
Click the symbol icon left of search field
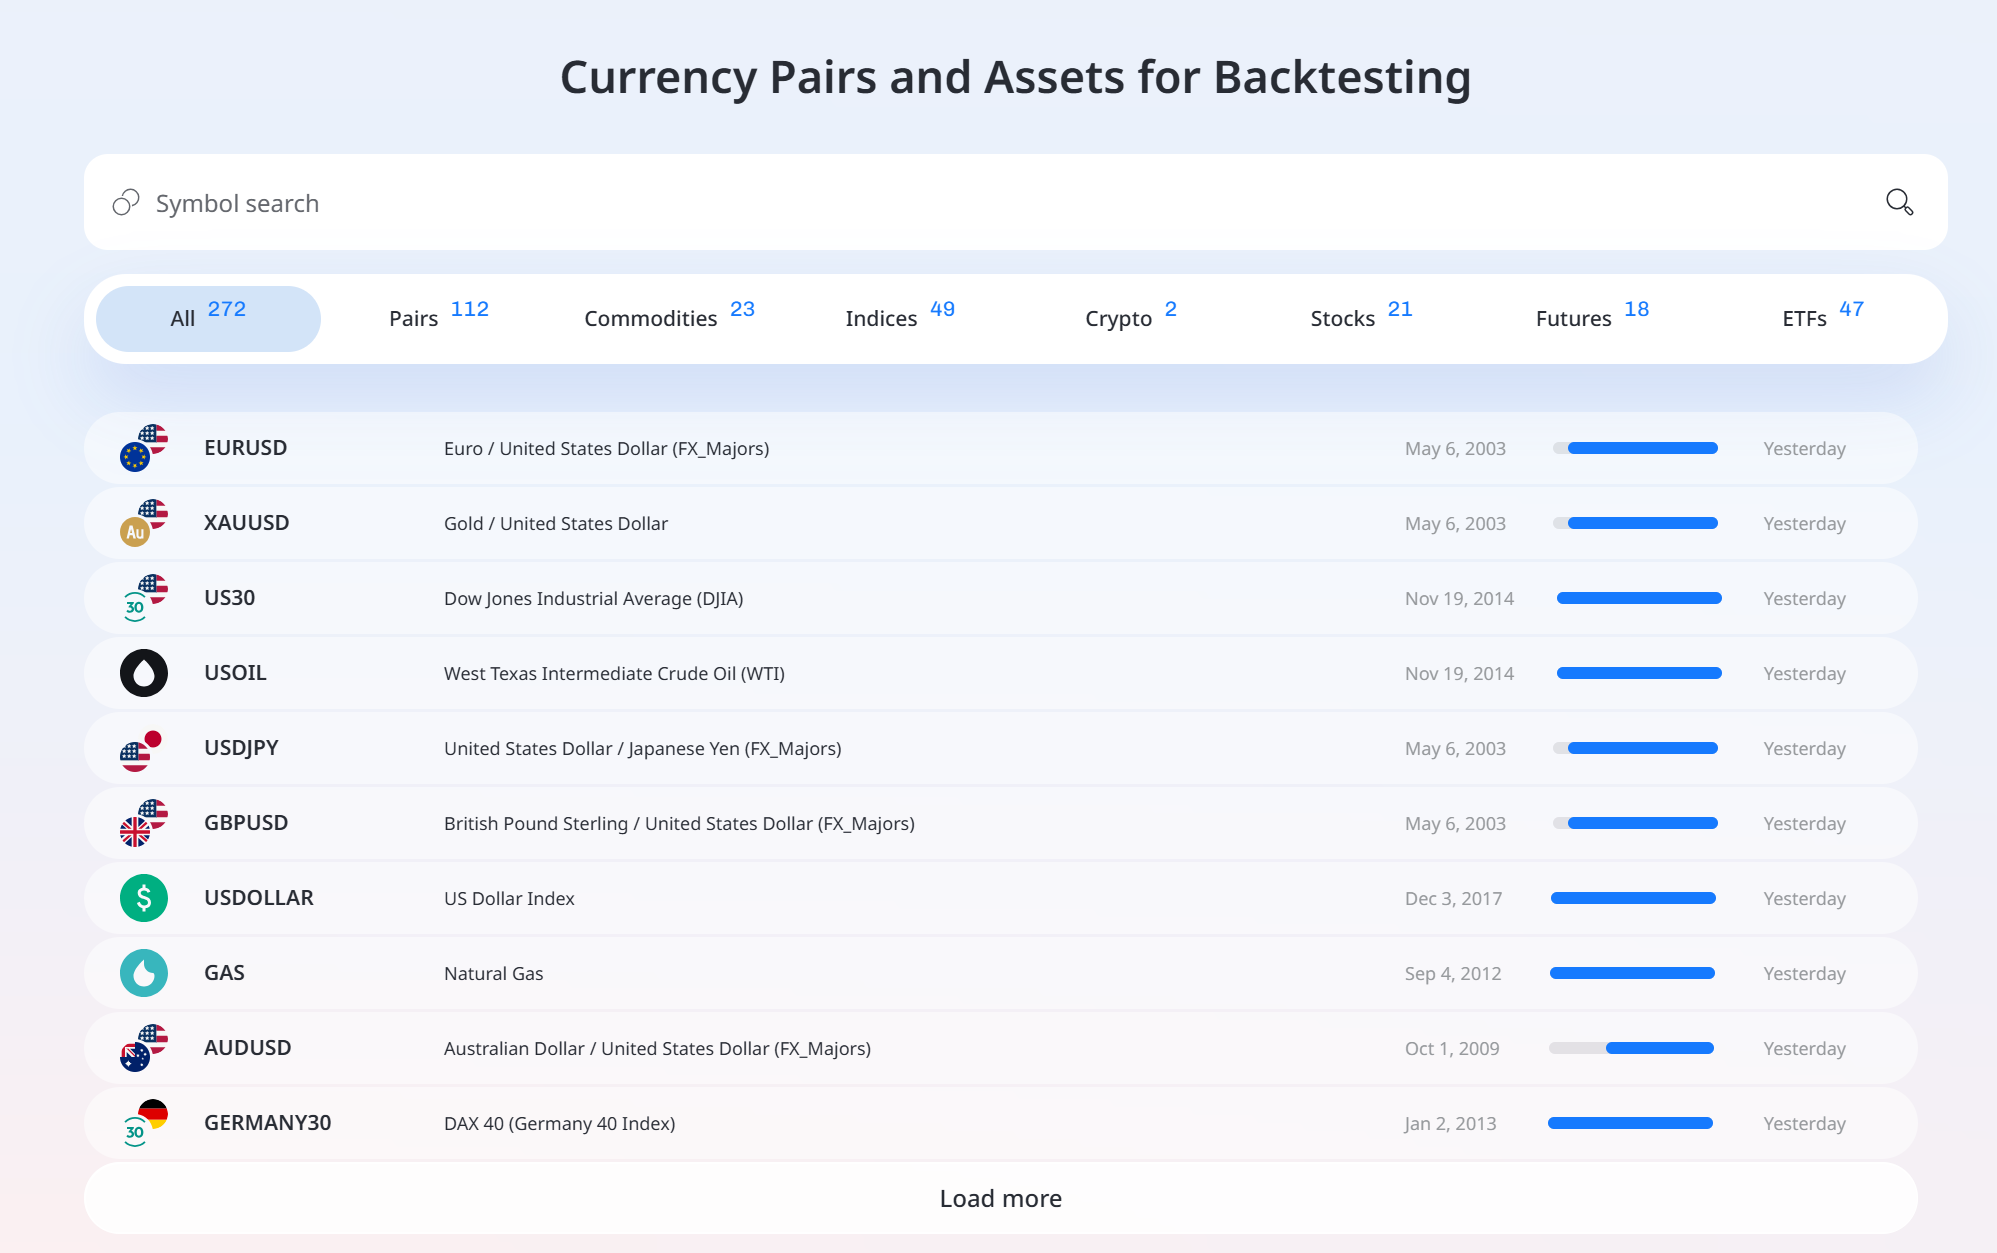point(126,202)
